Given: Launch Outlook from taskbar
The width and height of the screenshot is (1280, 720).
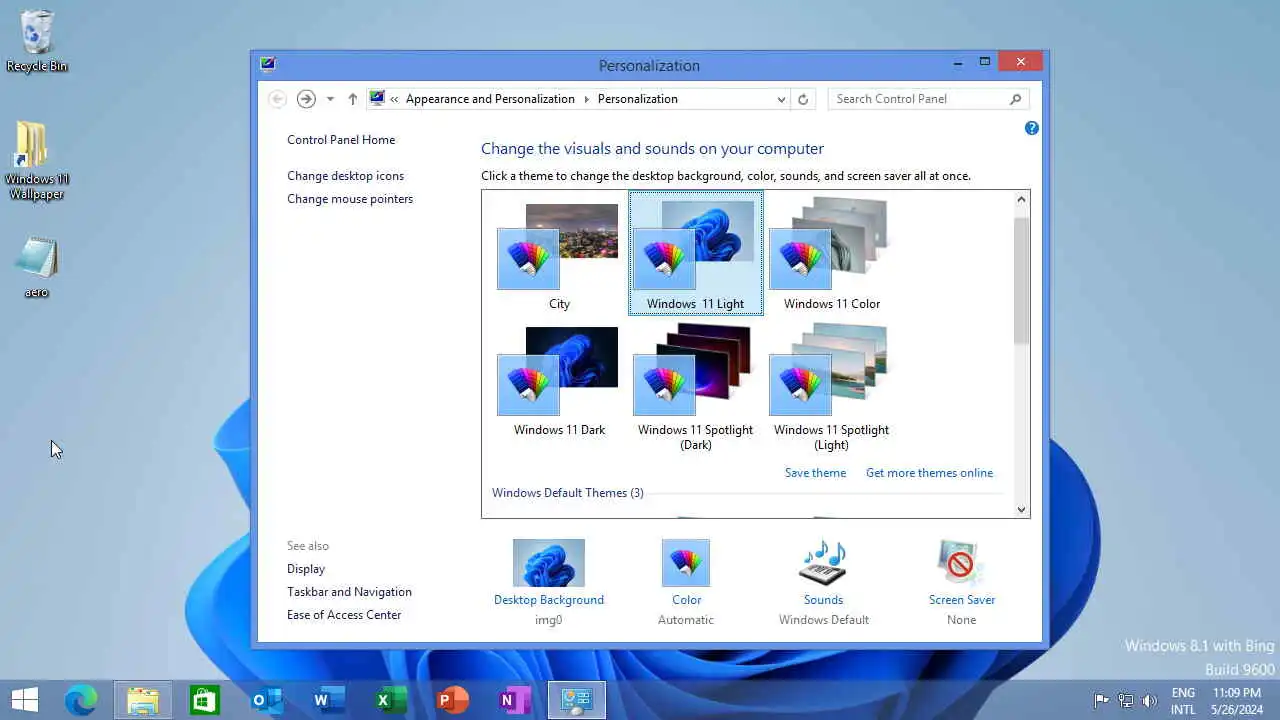Looking at the screenshot, I should 267,700.
